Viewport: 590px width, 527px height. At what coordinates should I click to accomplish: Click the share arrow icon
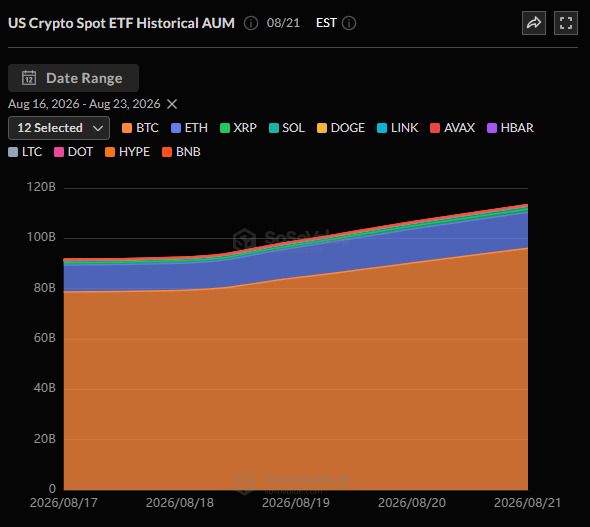[x=534, y=23]
